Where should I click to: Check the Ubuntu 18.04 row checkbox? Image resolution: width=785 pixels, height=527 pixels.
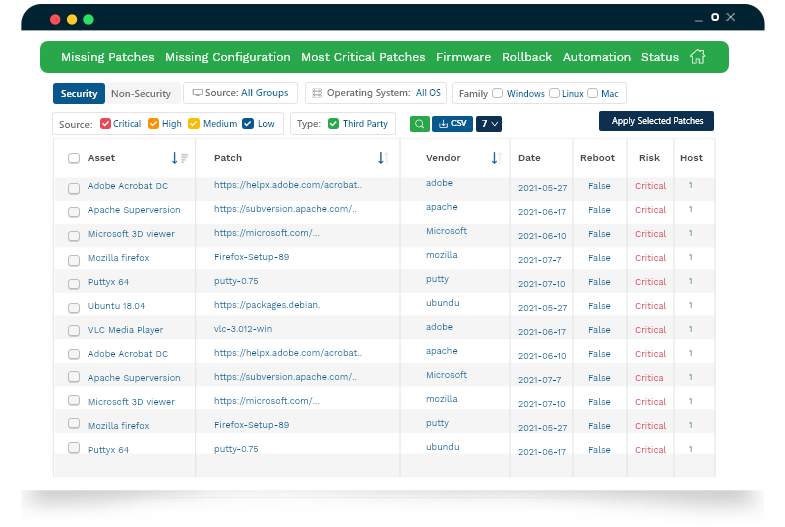tap(74, 307)
